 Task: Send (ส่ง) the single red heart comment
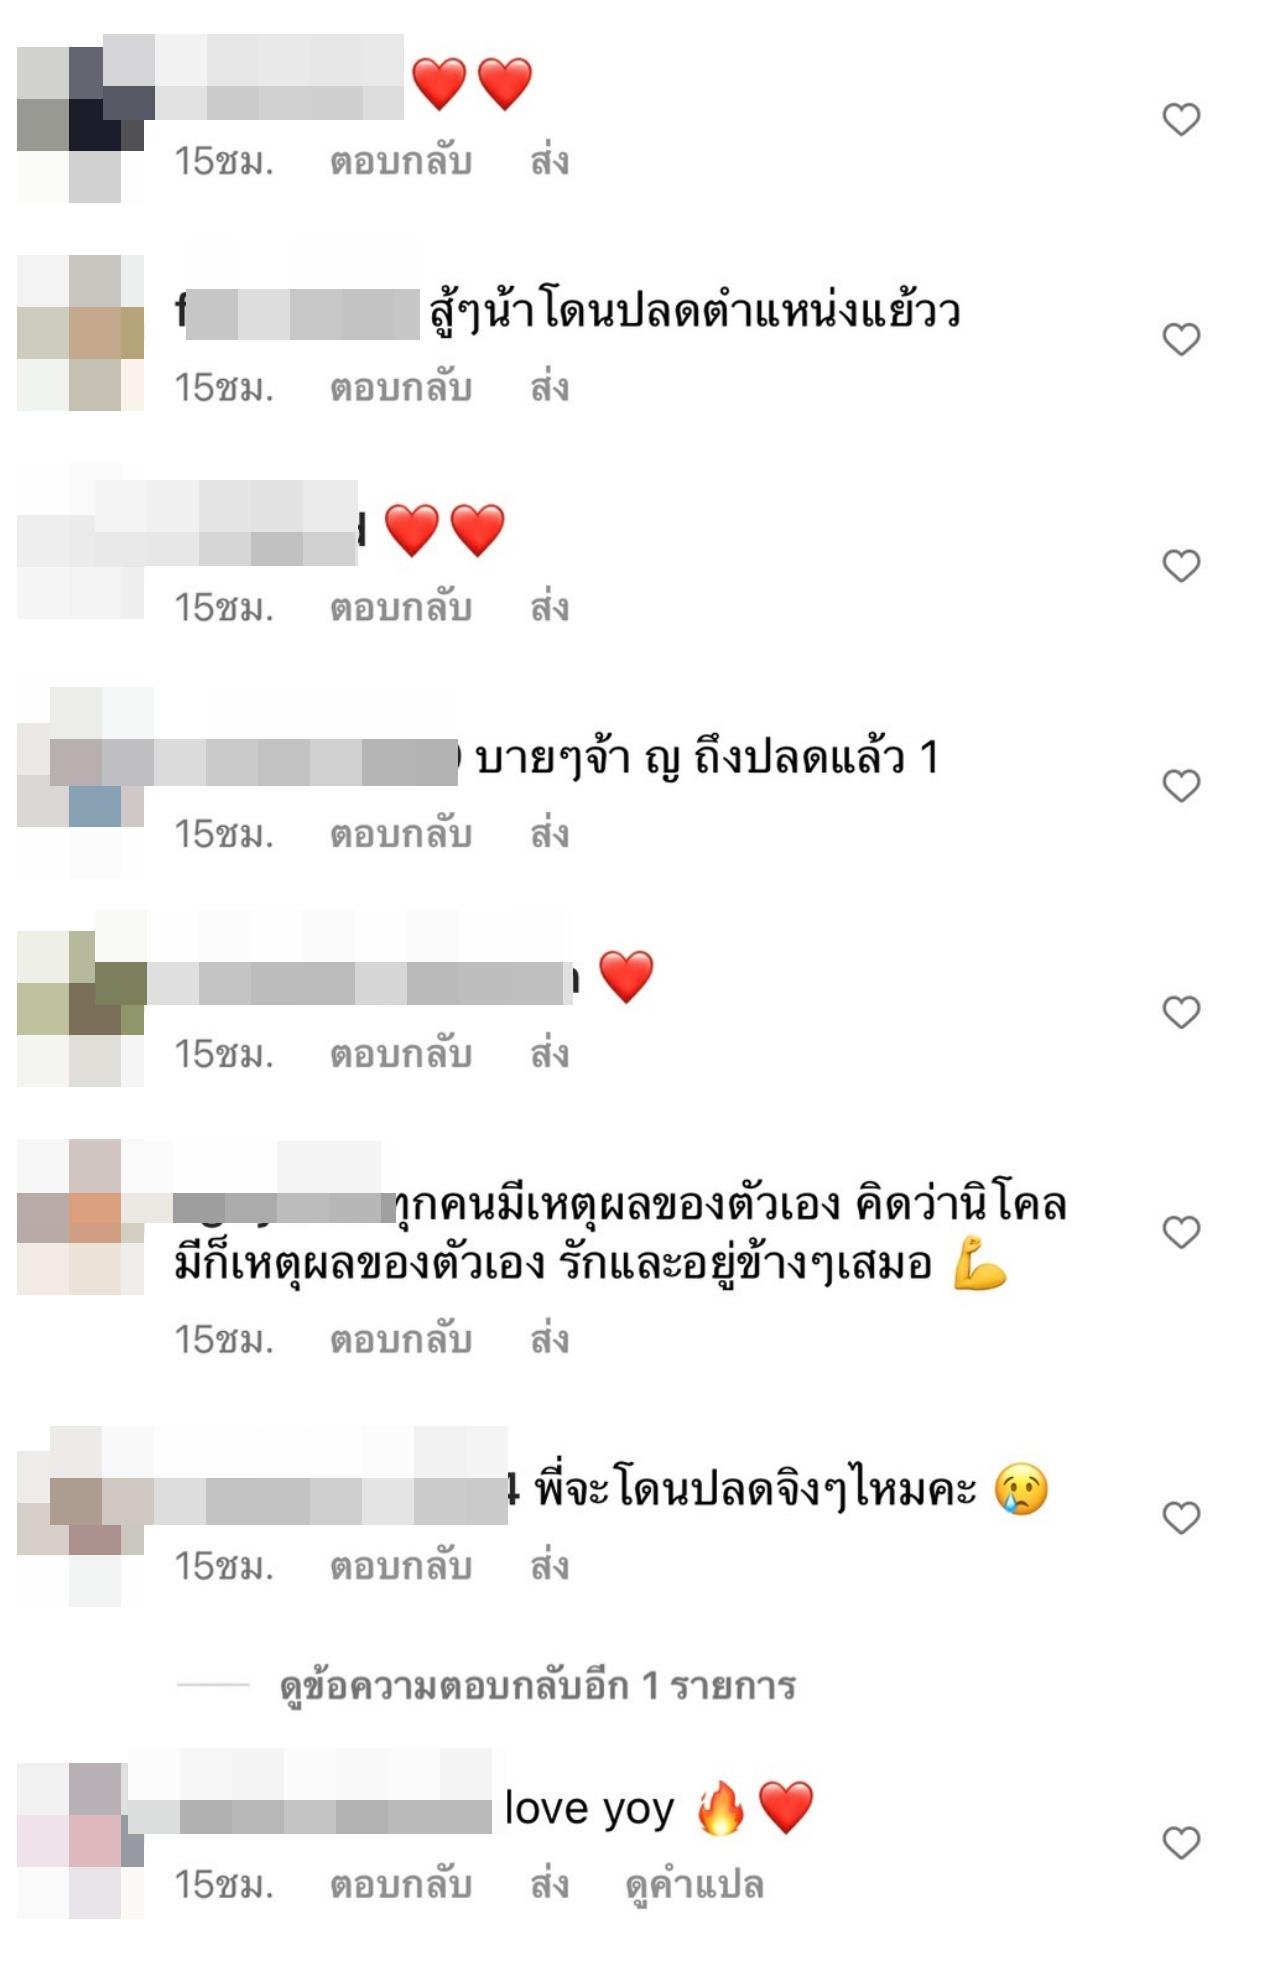(549, 1053)
